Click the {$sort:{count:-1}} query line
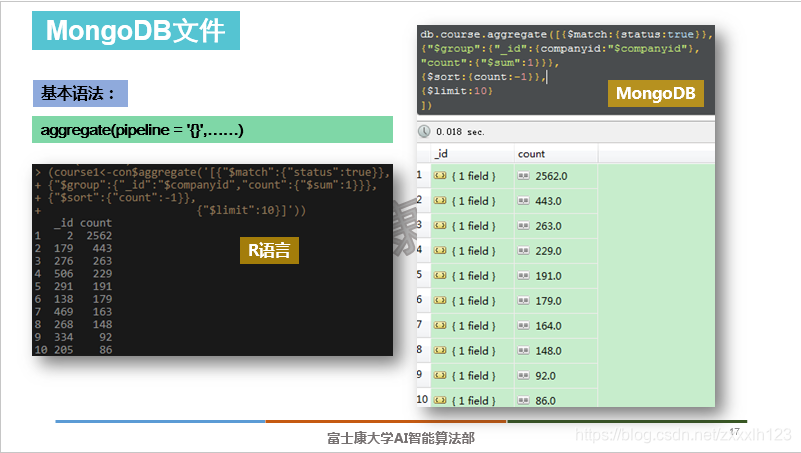The width and height of the screenshot is (801, 453). 483,77
